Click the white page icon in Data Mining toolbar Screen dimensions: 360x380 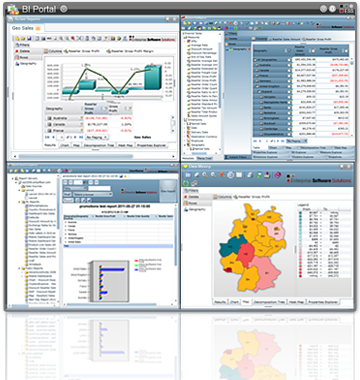pyautogui.click(x=239, y=175)
